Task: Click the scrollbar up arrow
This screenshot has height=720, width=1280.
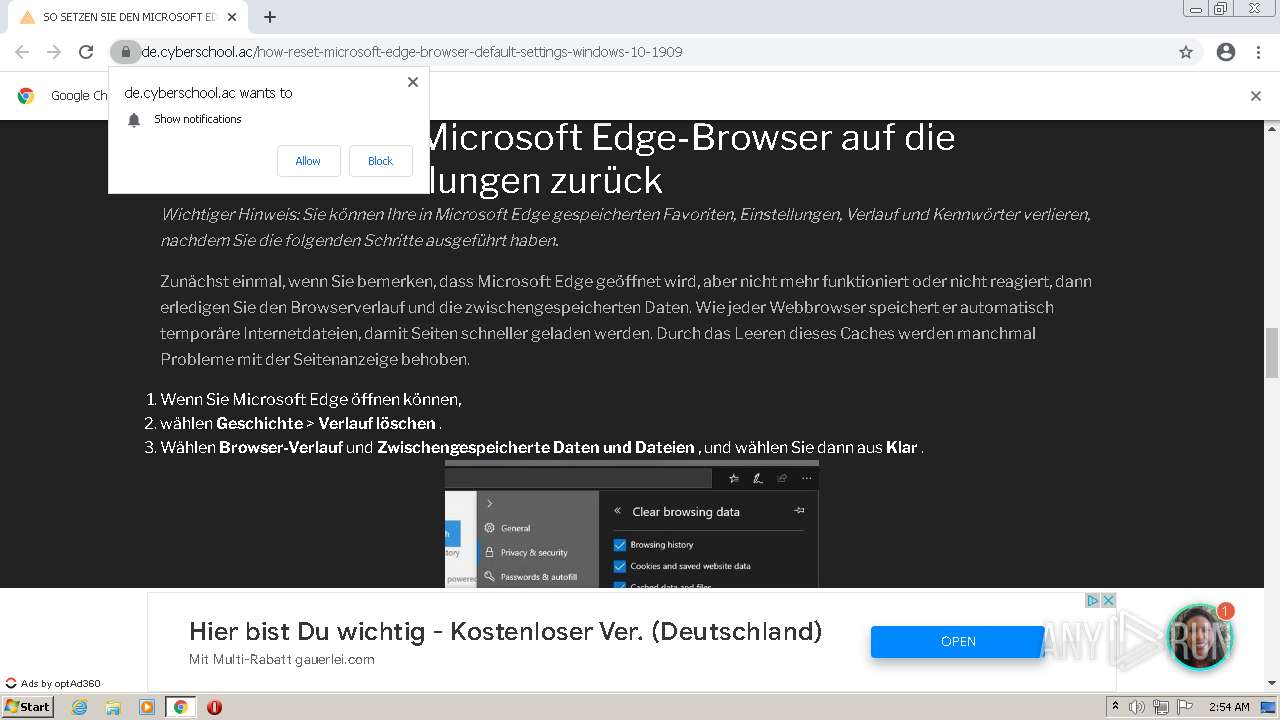Action: point(1272,129)
